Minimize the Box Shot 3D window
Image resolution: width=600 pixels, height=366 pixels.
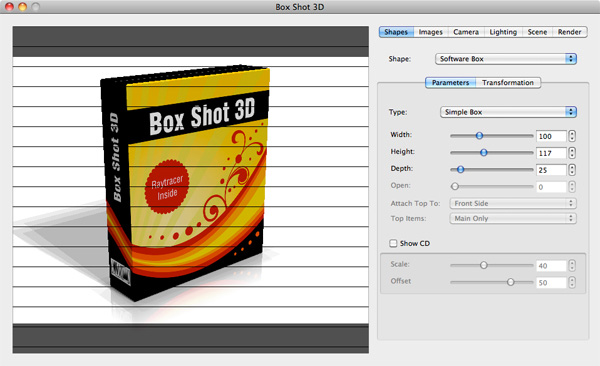pos(23,7)
